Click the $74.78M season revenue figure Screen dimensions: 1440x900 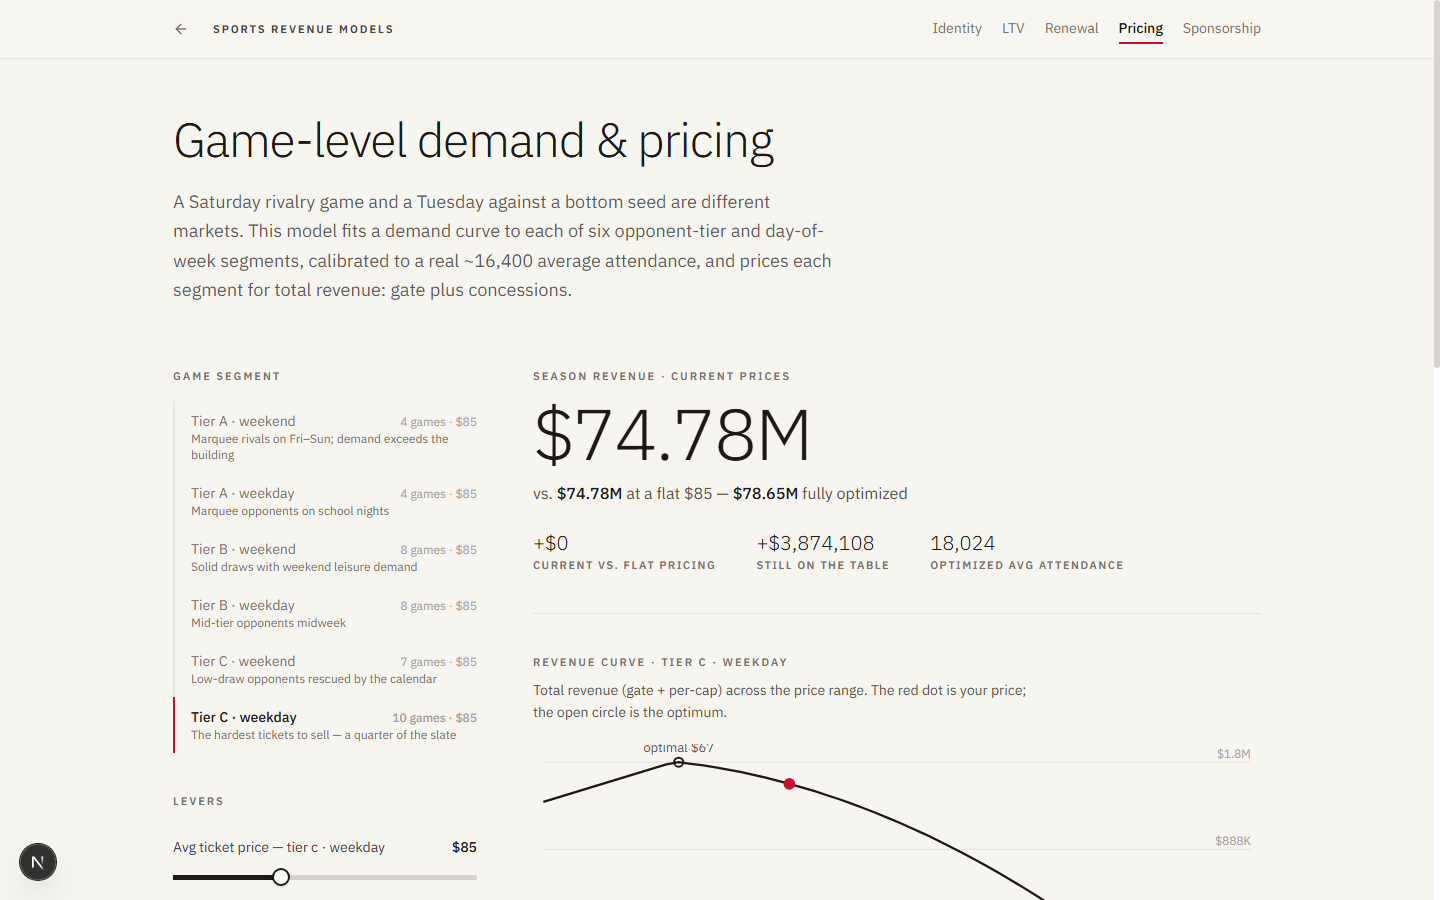pos(672,435)
